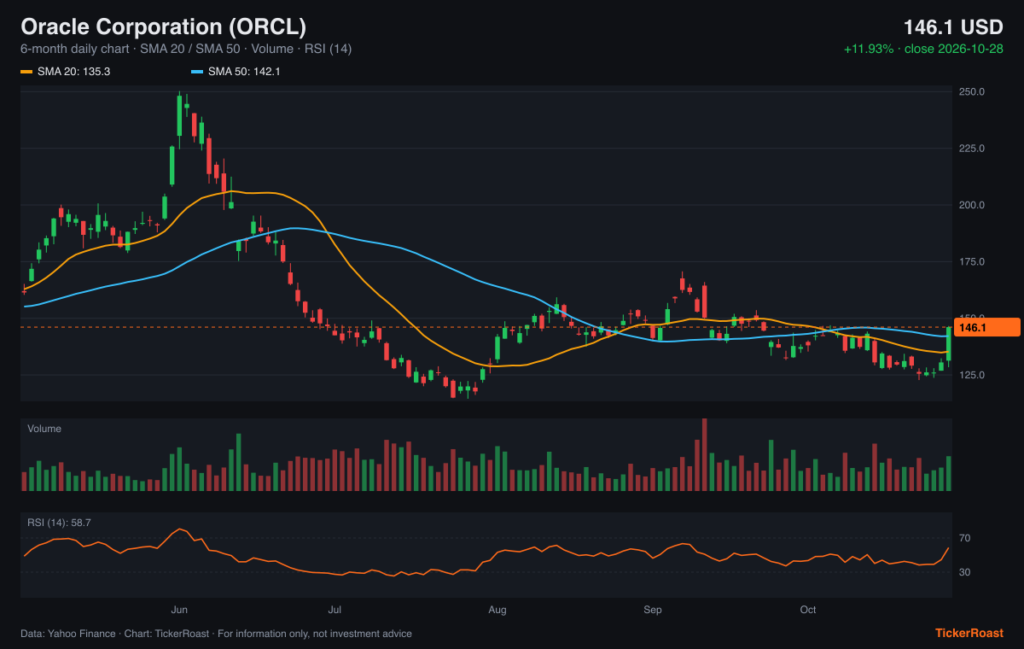
Task: Click the Sep month axis label
Action: coord(652,610)
